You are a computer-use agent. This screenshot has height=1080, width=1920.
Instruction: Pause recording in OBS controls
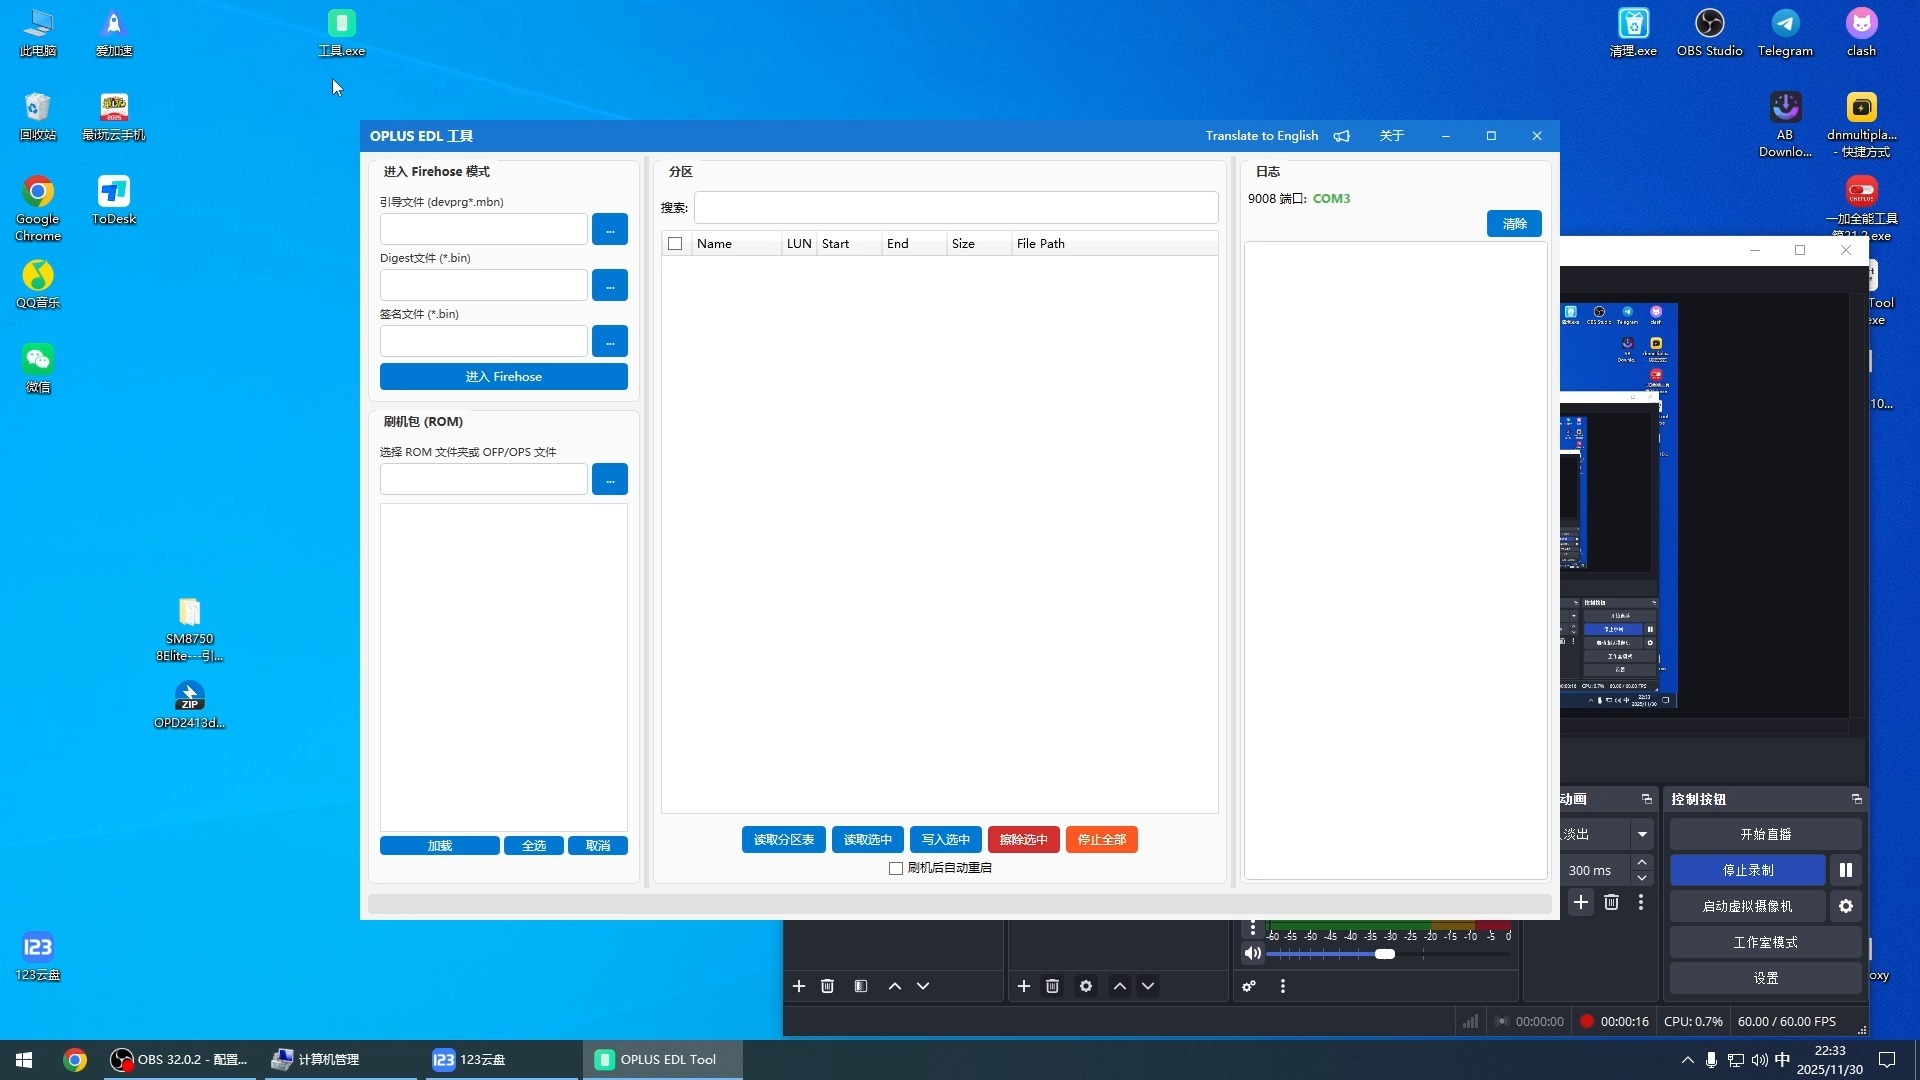click(x=1846, y=870)
